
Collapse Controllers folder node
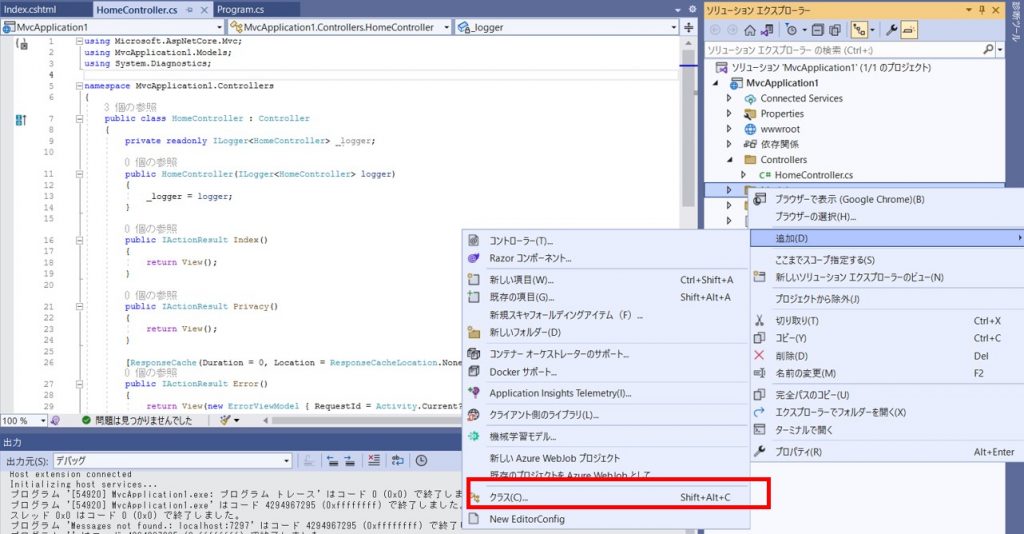[x=729, y=160]
